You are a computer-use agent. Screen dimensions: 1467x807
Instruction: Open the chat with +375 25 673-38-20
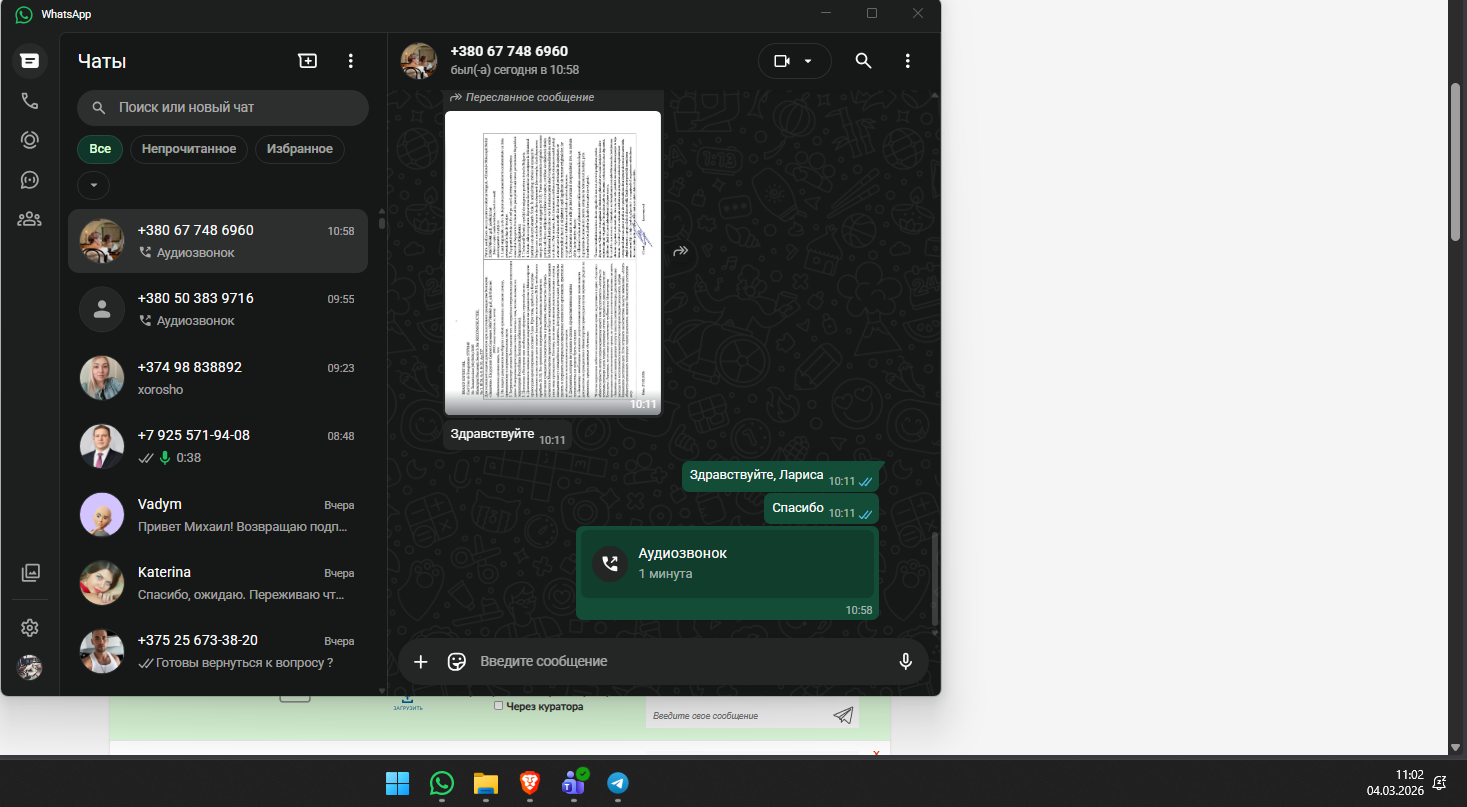point(218,651)
